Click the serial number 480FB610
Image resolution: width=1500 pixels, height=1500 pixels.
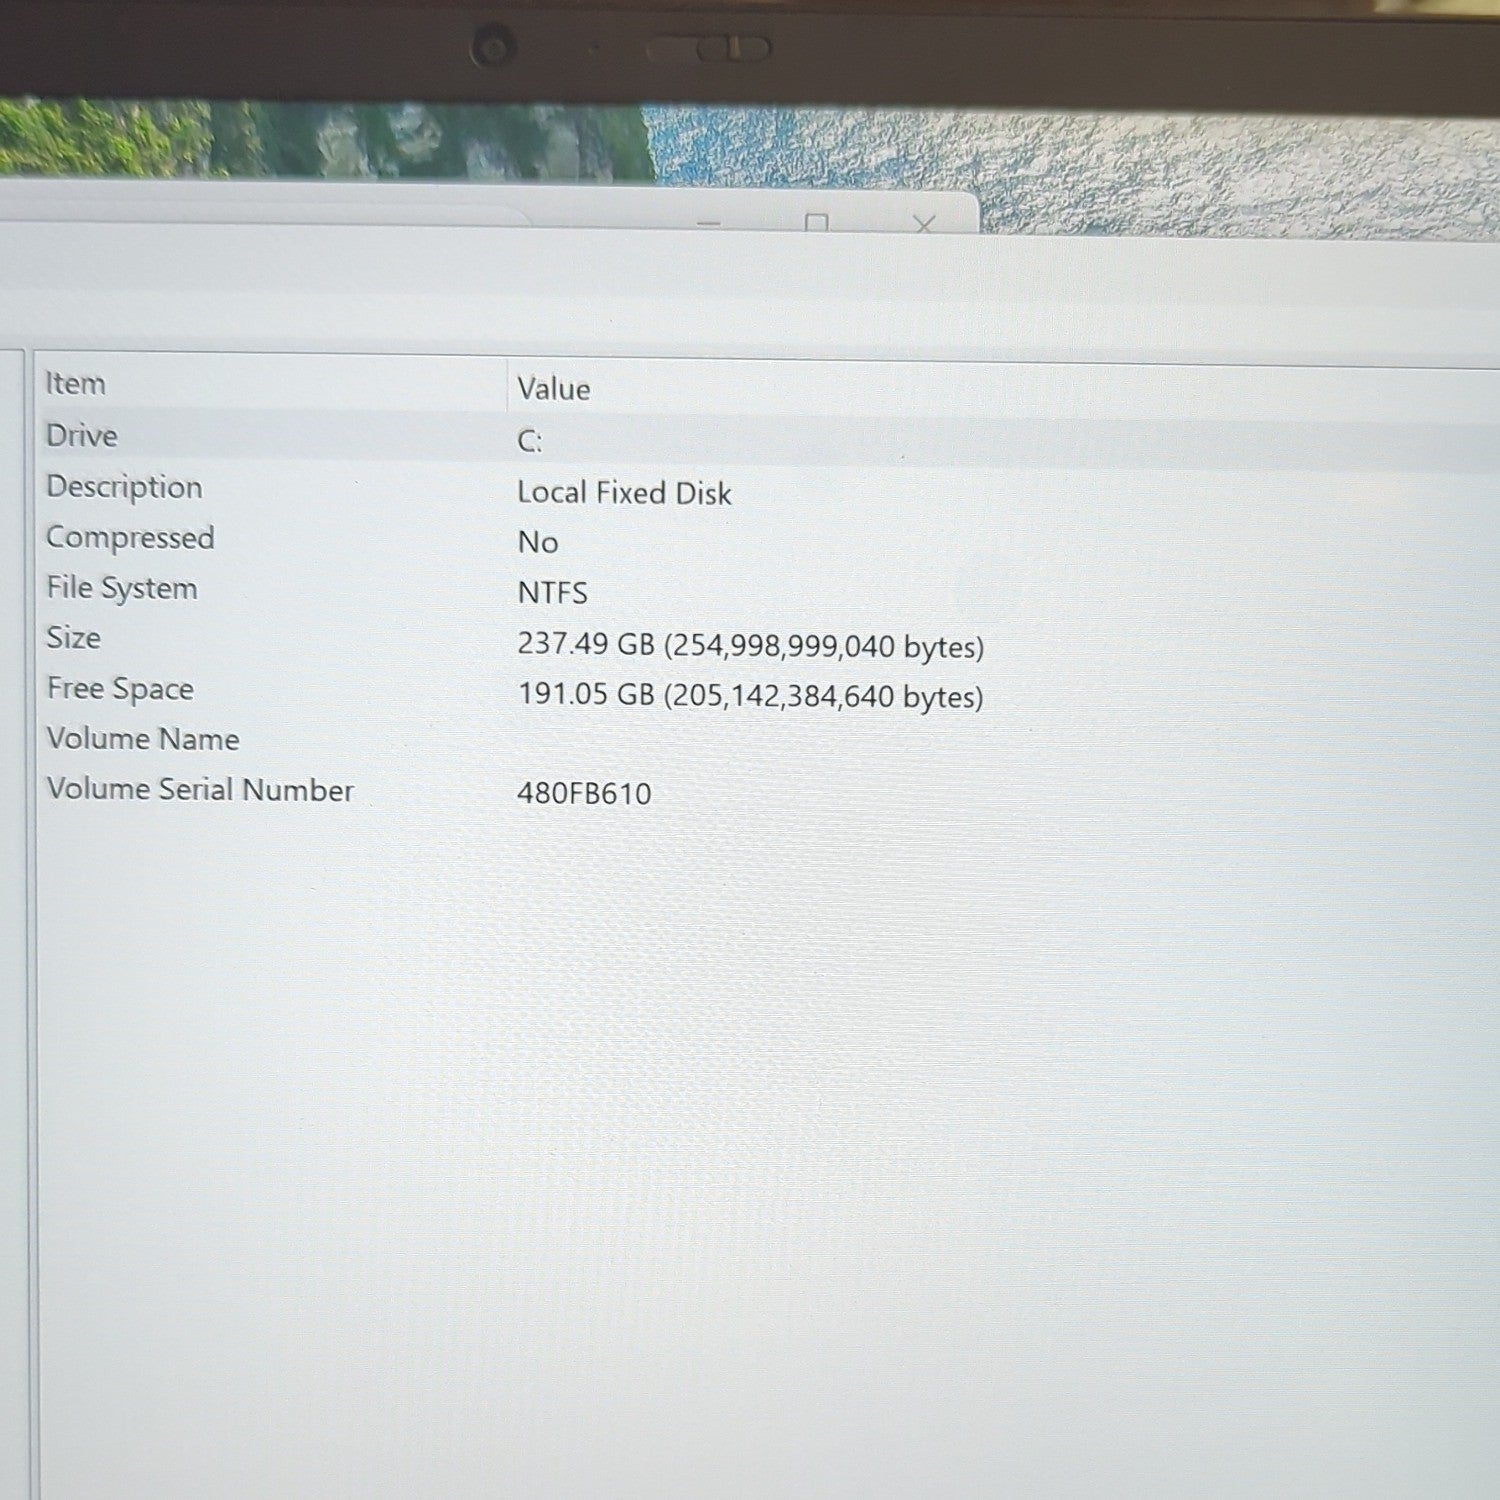pos(584,794)
